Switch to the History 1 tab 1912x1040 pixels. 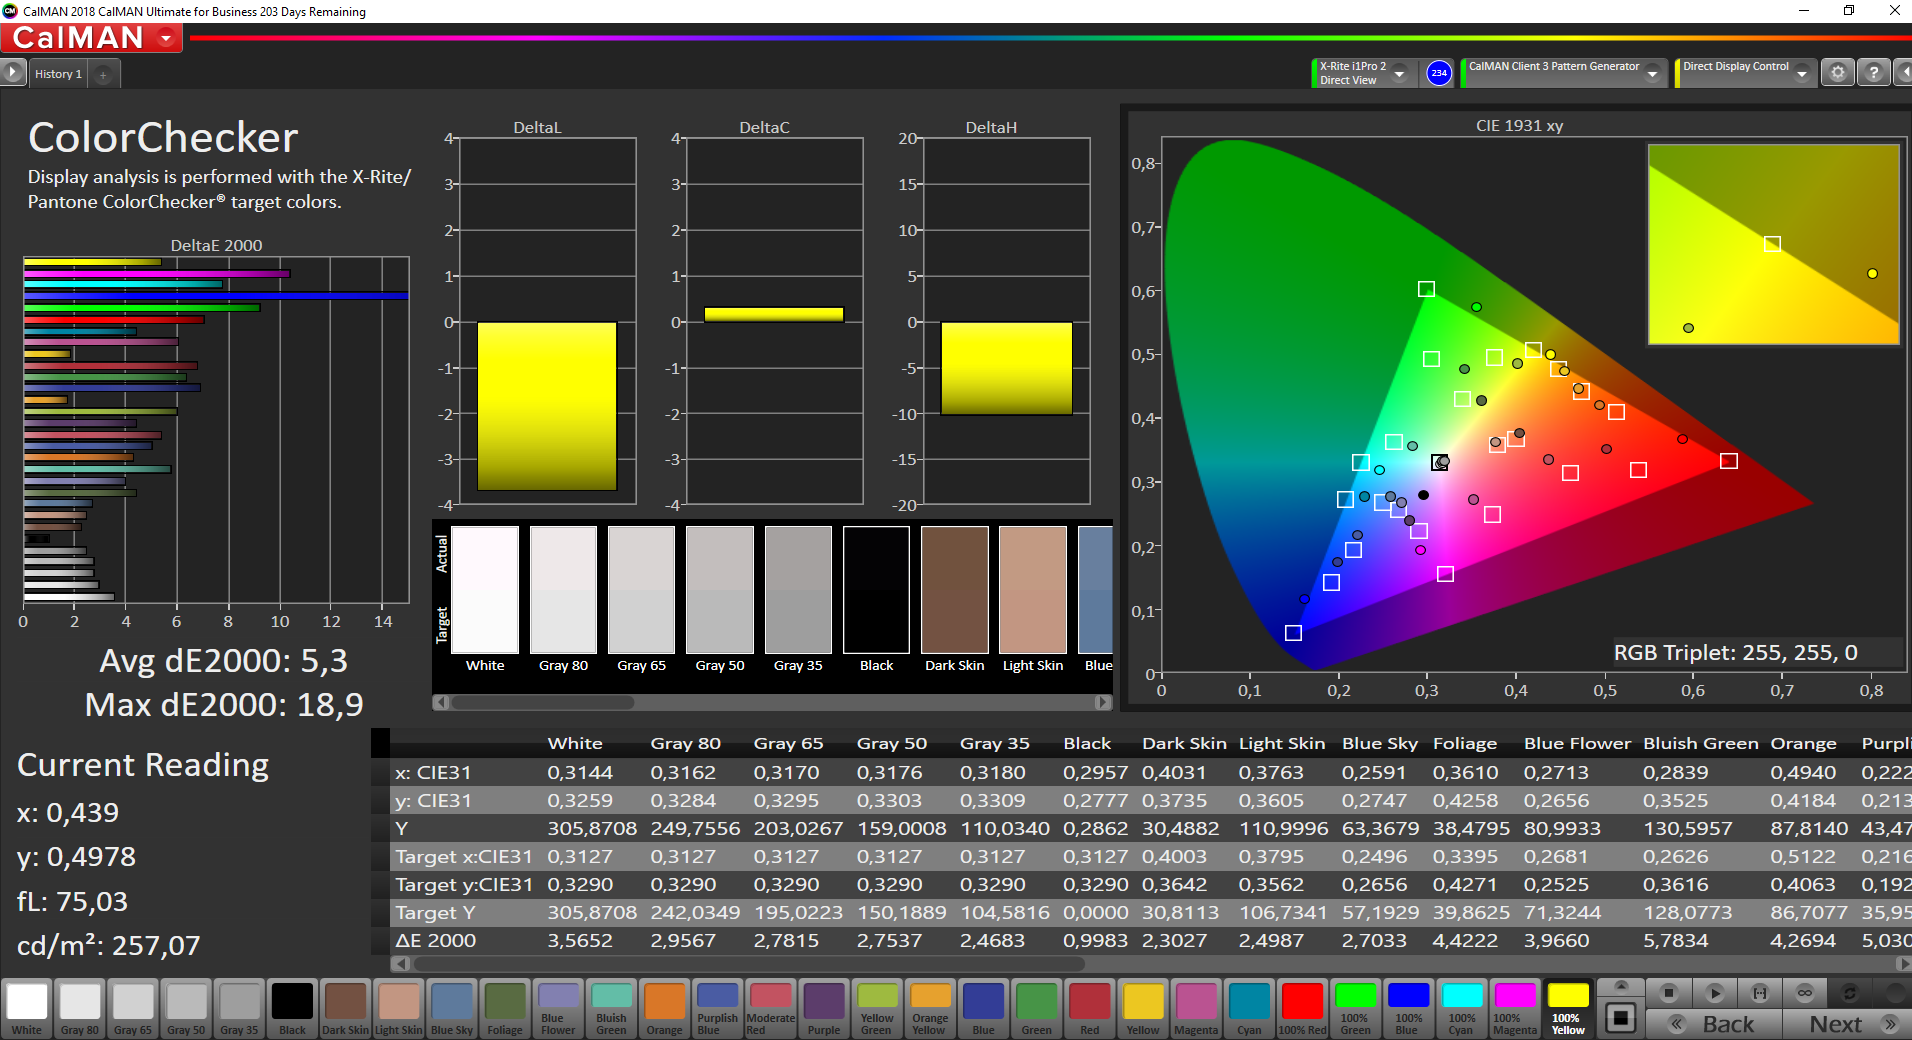click(58, 74)
